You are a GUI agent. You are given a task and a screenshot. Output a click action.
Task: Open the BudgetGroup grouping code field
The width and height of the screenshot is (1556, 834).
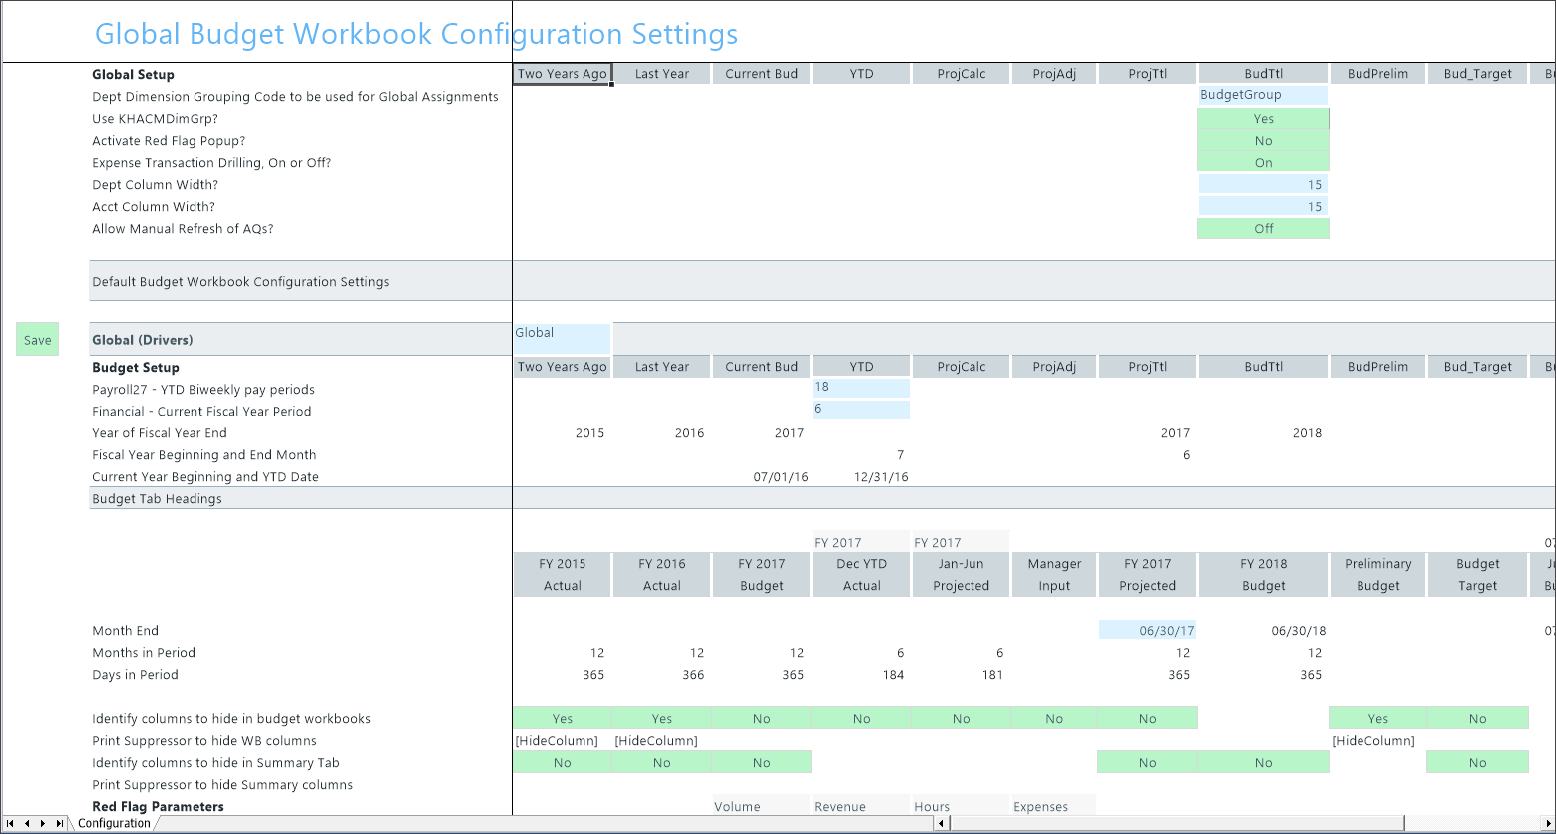coord(1263,96)
